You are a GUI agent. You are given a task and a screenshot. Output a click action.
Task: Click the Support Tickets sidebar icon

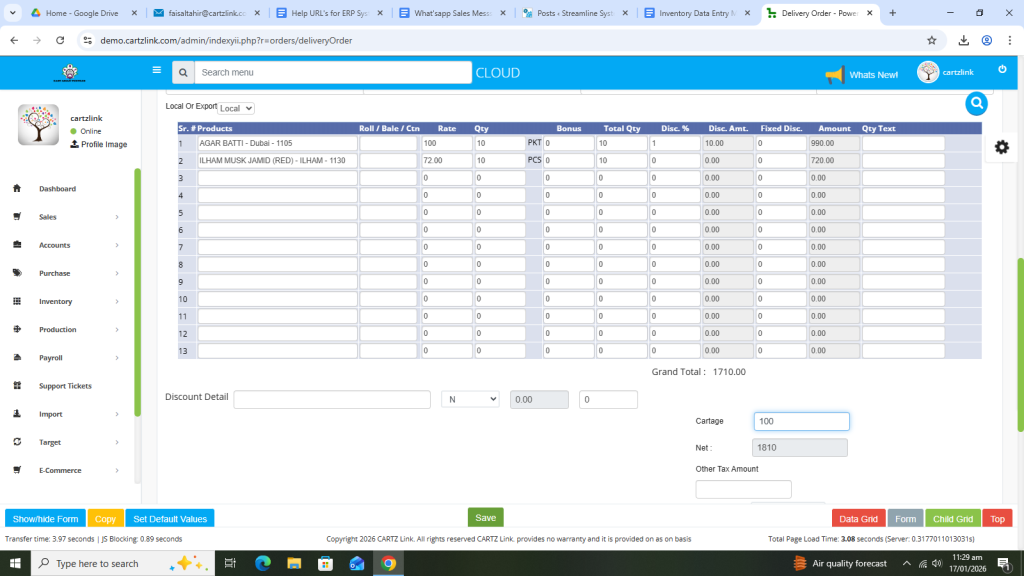pyautogui.click(x=17, y=386)
